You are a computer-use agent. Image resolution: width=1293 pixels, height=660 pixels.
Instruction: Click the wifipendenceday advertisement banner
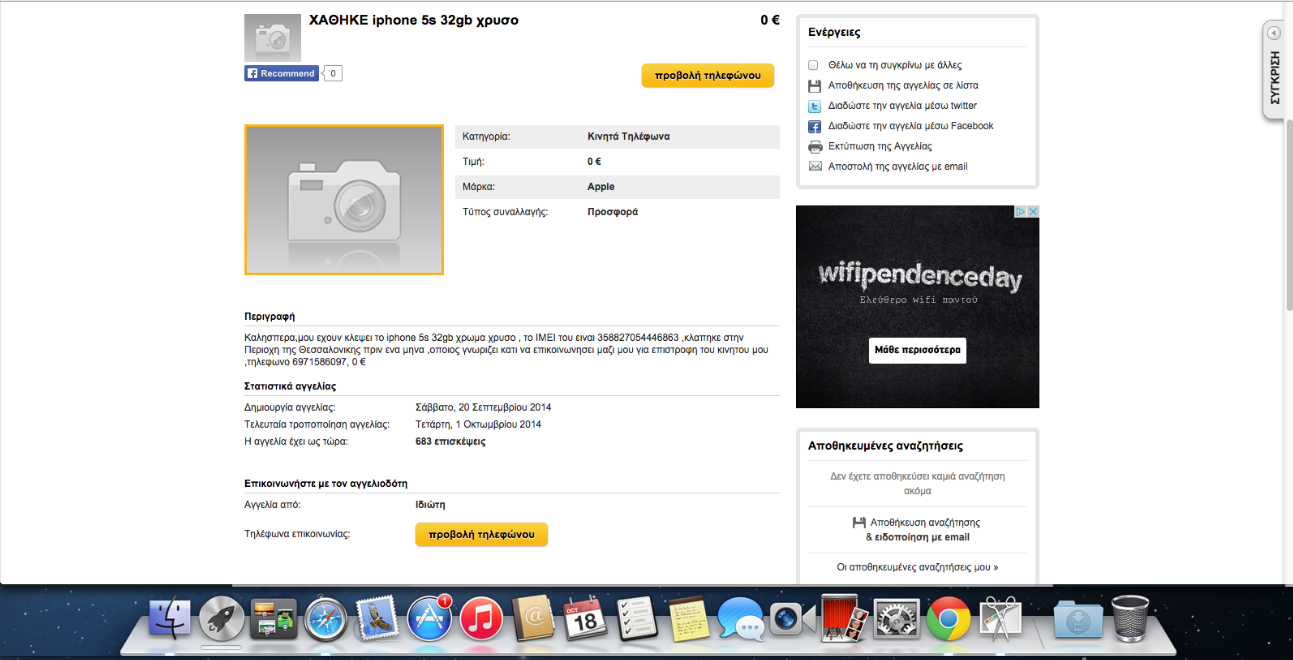917,307
